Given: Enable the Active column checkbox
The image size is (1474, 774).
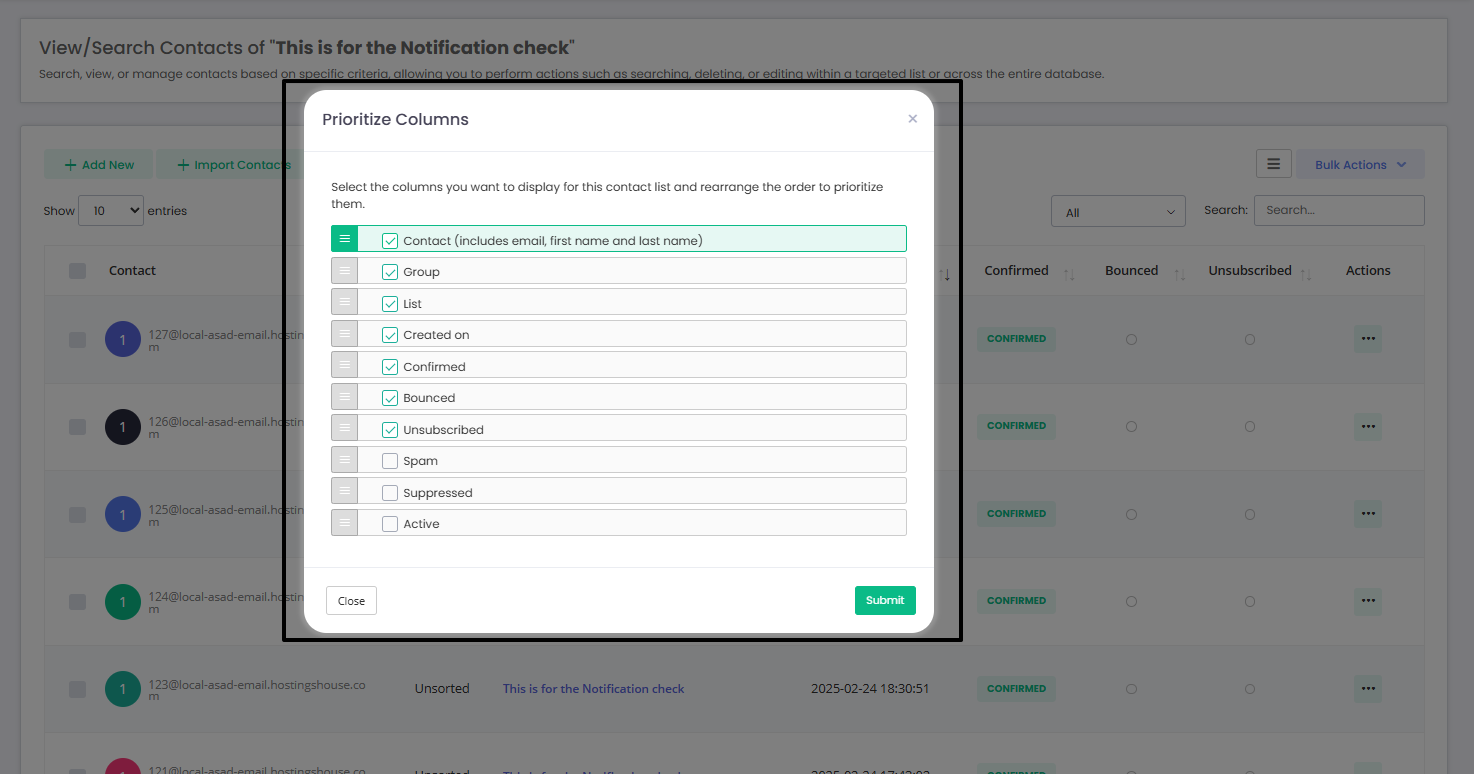Looking at the screenshot, I should point(390,524).
